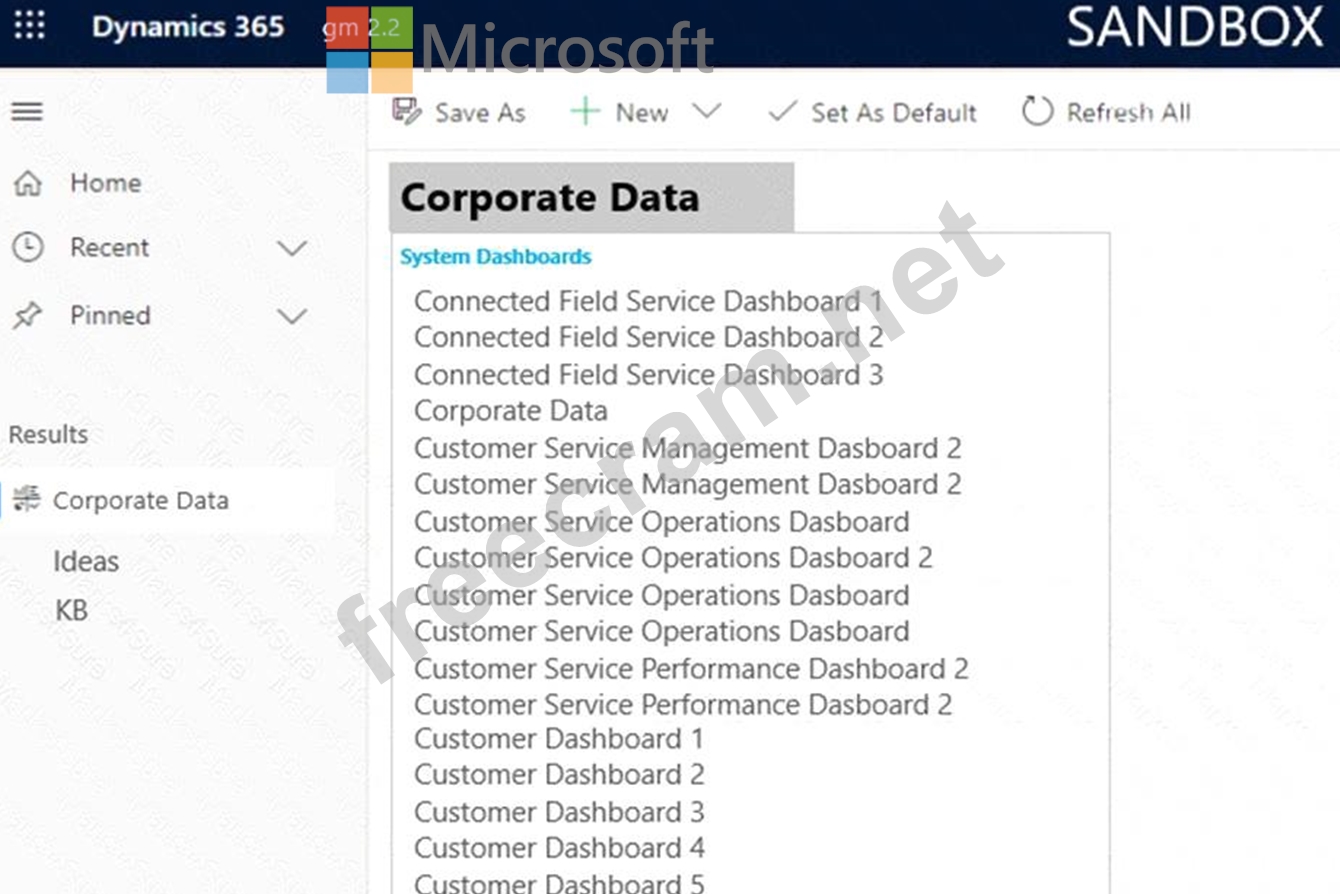Go to Home in sidebar

[105, 183]
